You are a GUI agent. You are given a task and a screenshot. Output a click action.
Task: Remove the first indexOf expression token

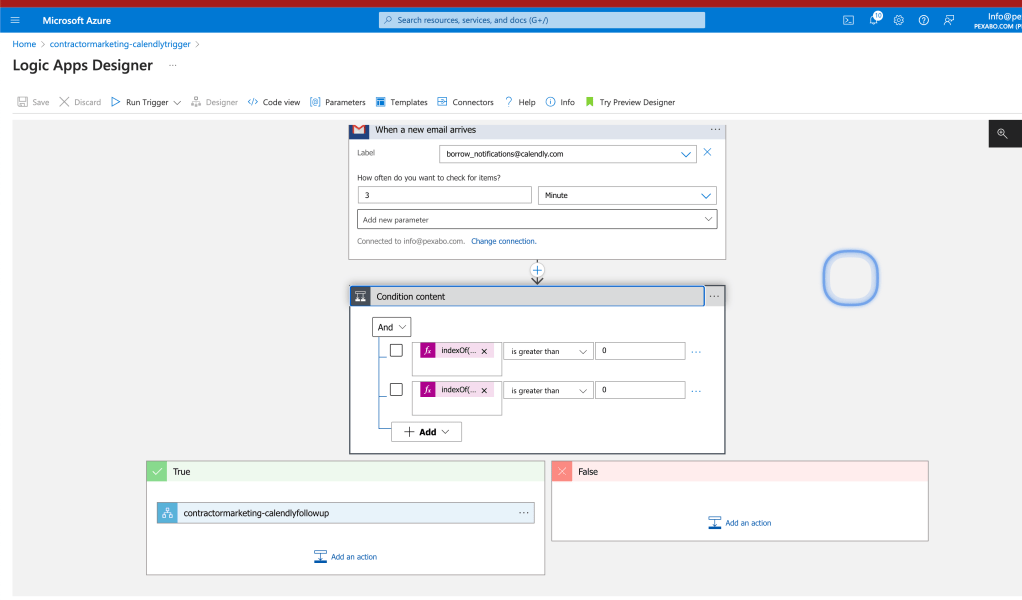pos(484,351)
